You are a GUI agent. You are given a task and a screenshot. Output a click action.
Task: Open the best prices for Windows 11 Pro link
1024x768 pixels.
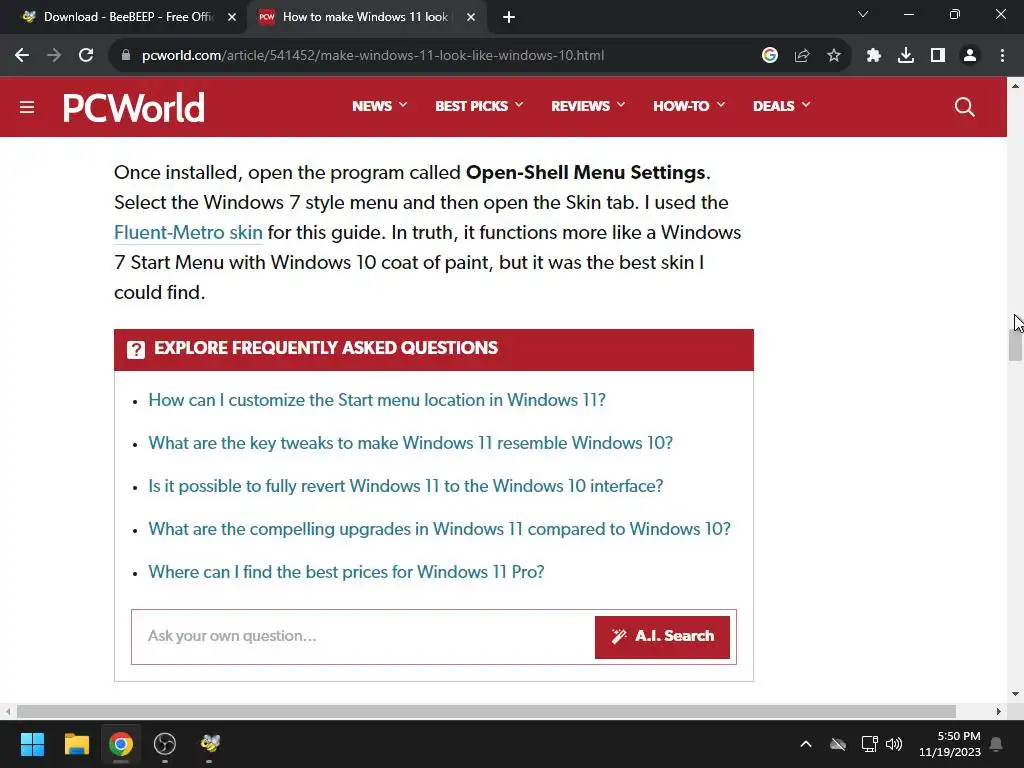pos(346,572)
